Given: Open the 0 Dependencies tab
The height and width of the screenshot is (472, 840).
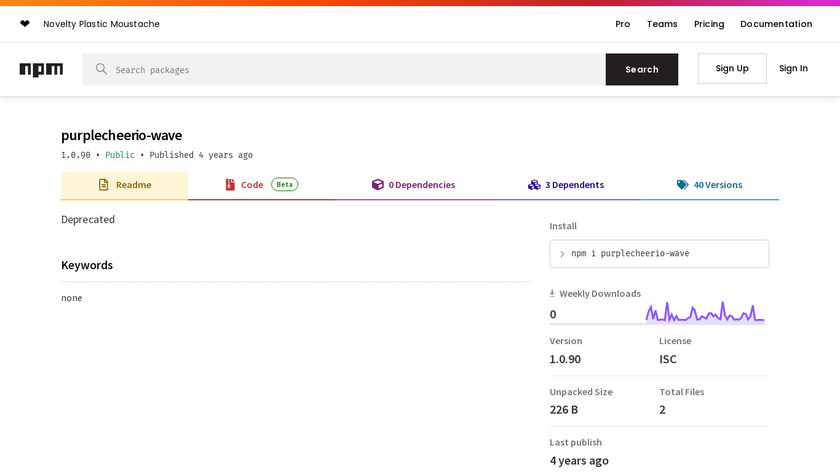Looking at the screenshot, I should [414, 185].
